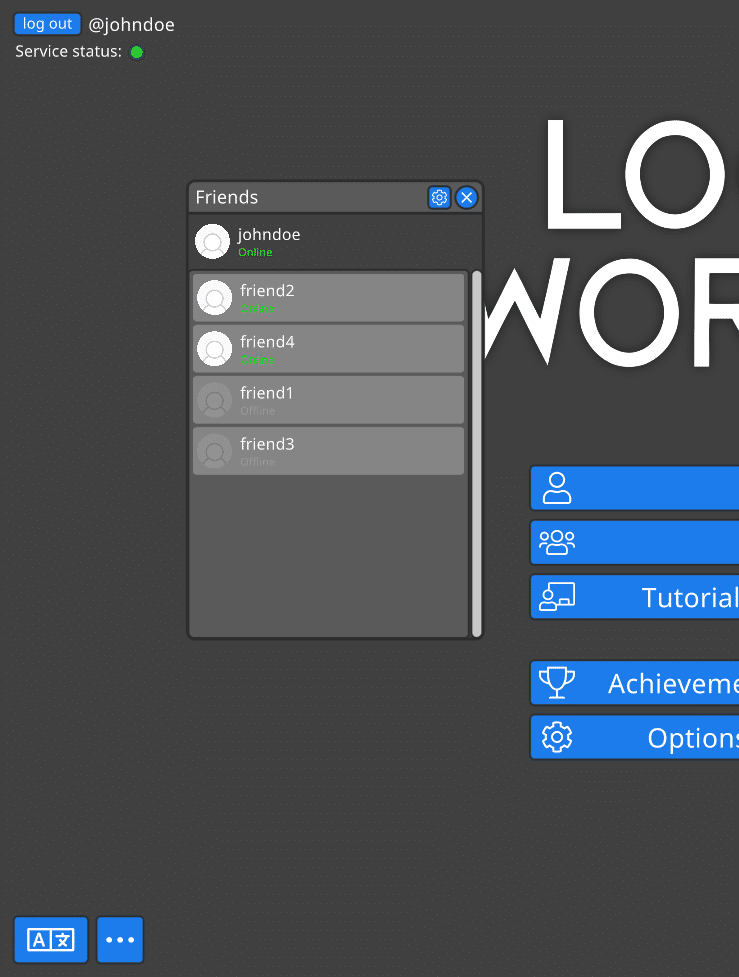The height and width of the screenshot is (977, 739).
Task: Click johndoe's Online status text
Action: pos(255,252)
